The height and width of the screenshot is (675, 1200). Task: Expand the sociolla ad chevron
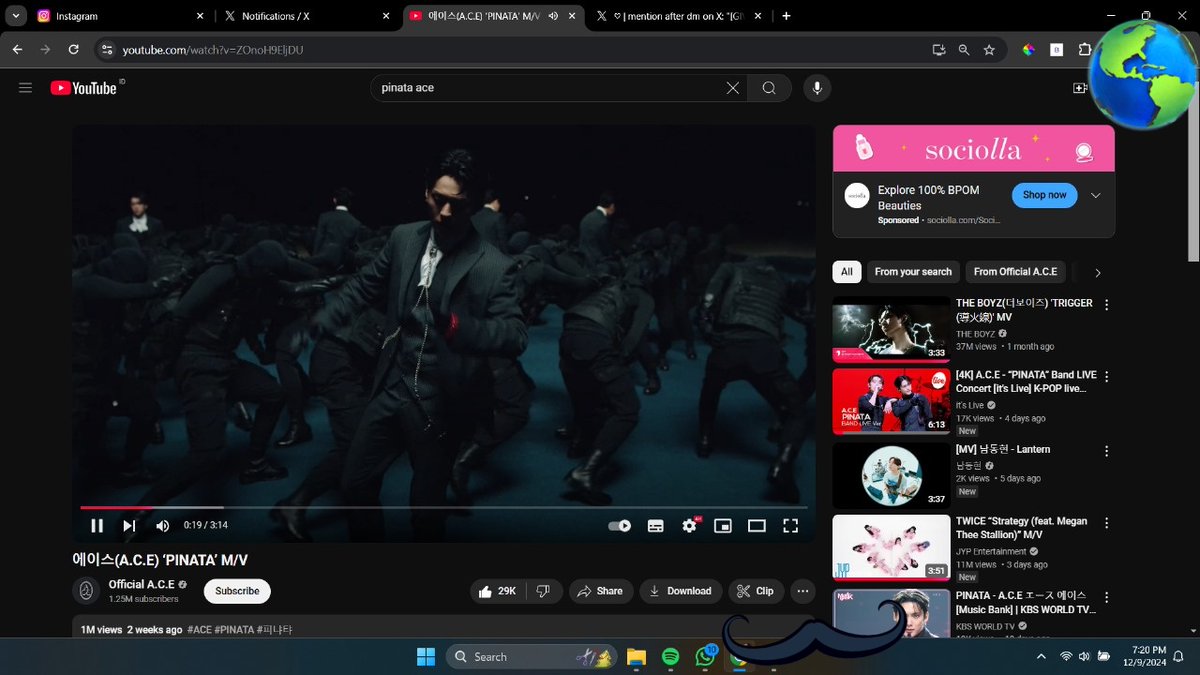tap(1096, 195)
